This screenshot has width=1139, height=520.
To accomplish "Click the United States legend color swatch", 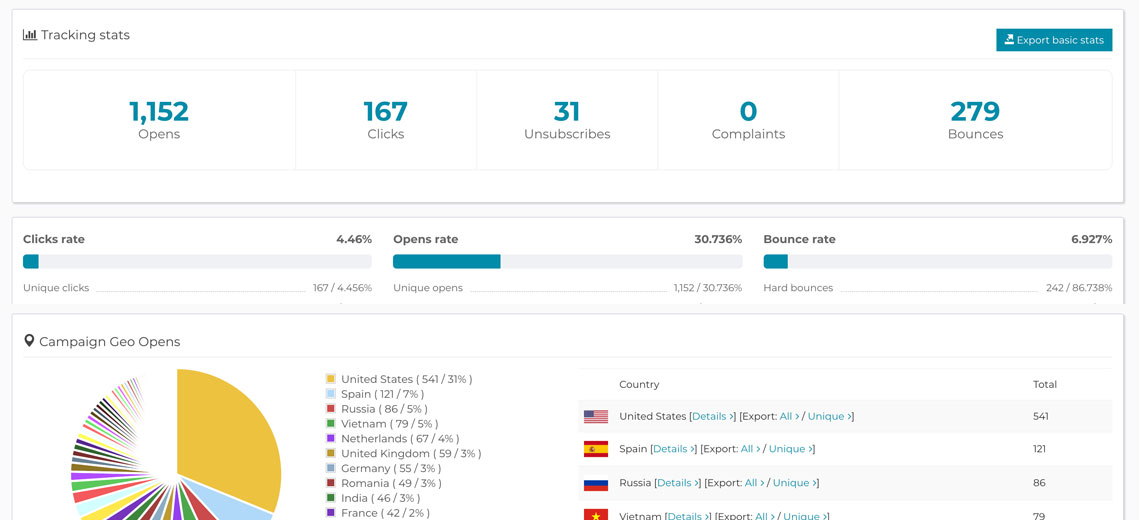I will pyautogui.click(x=331, y=378).
